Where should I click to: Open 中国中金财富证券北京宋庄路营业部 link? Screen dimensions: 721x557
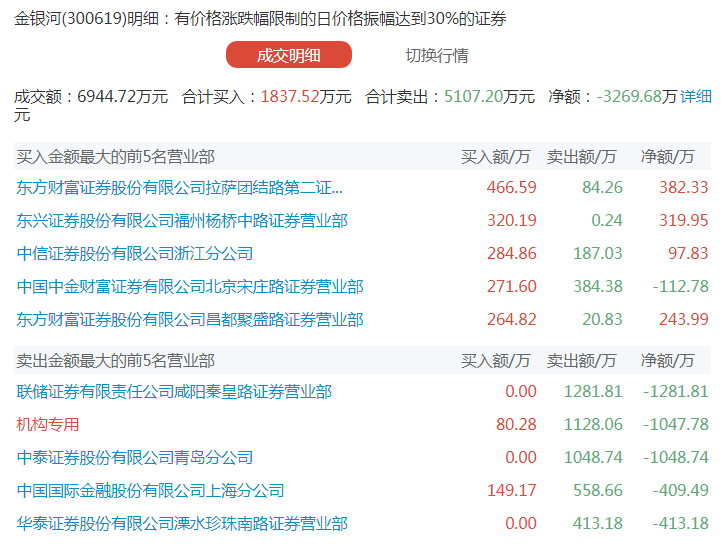coord(190,287)
